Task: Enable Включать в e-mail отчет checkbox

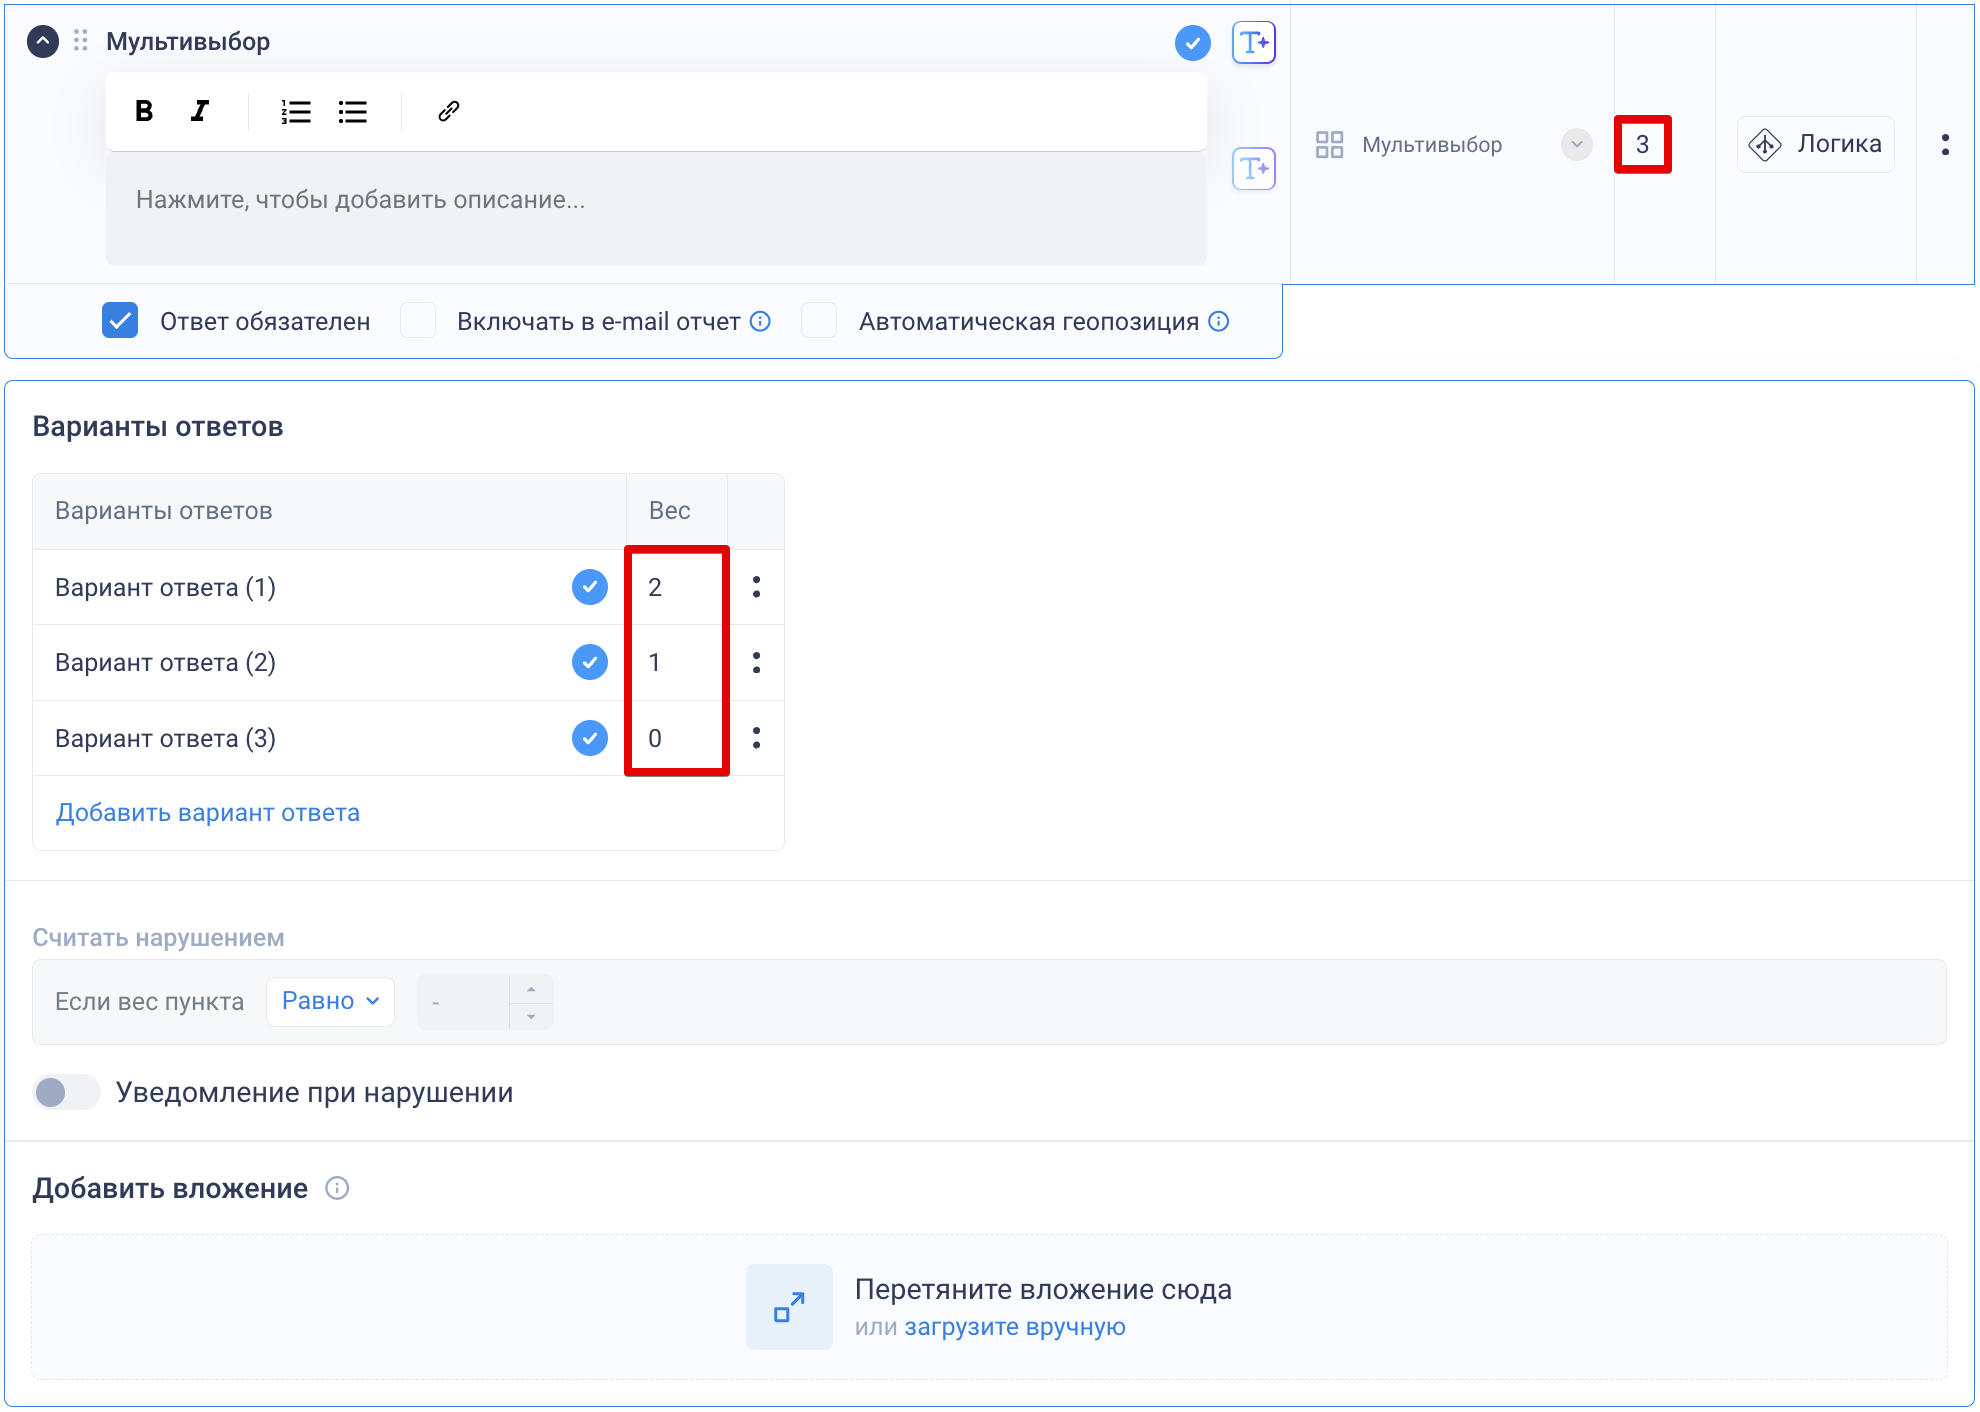Action: pos(418,321)
